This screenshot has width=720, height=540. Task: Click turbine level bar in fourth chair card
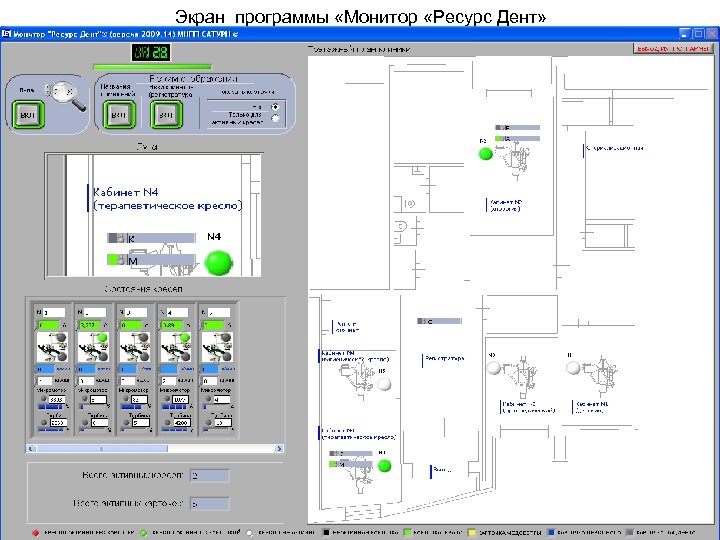[x=176, y=430]
